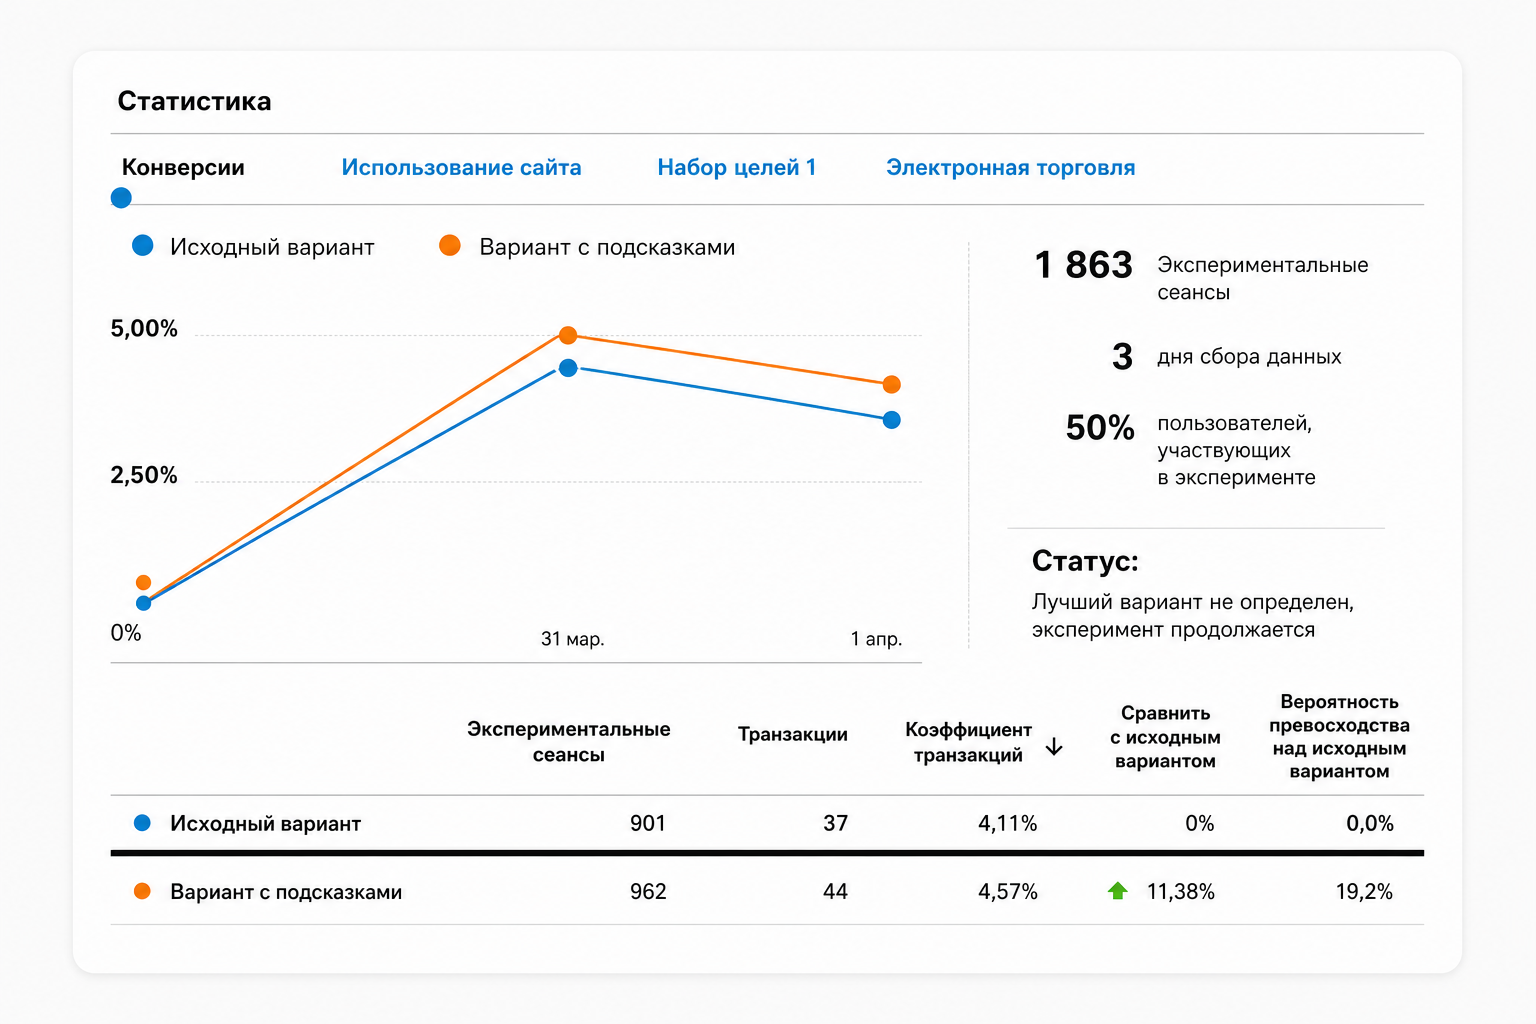Click the 19,2% probability value
Viewport: 1536px width, 1024px height.
pyautogui.click(x=1364, y=891)
